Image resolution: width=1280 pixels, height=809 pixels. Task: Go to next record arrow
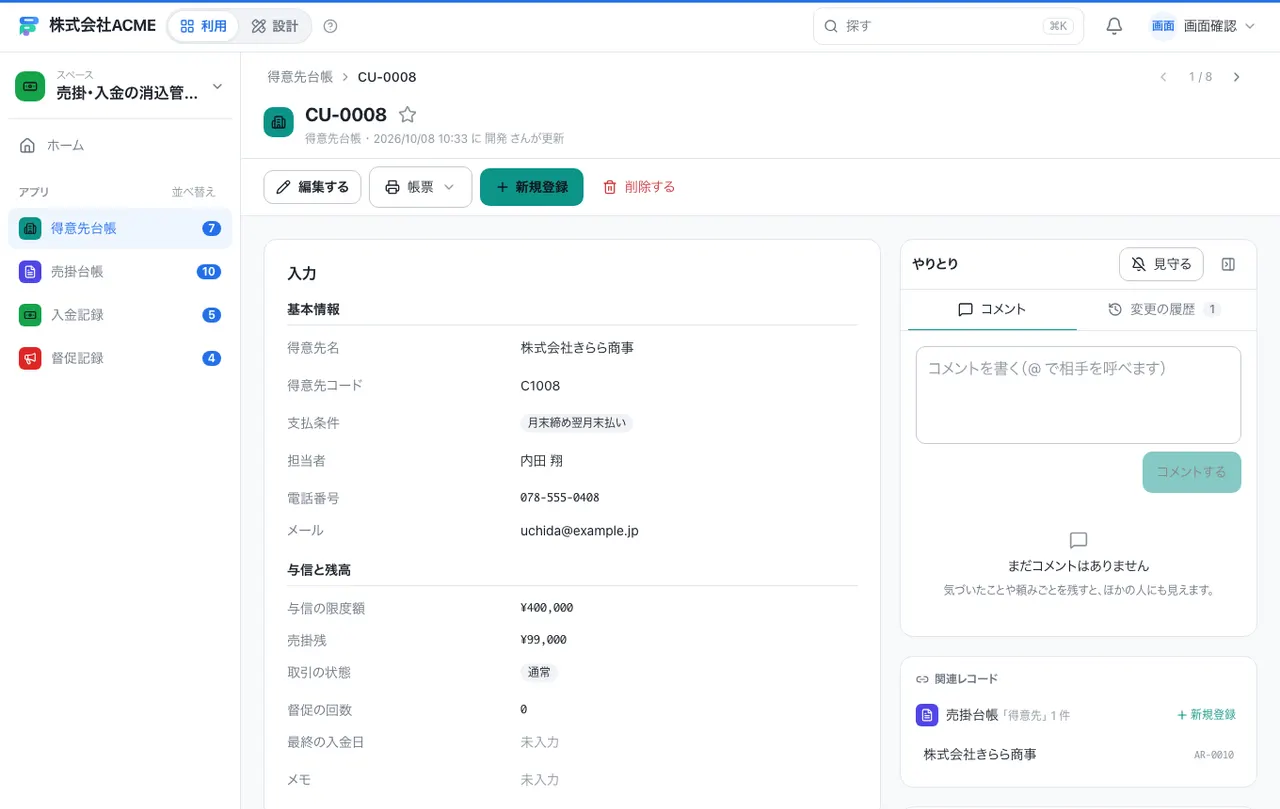[1237, 77]
